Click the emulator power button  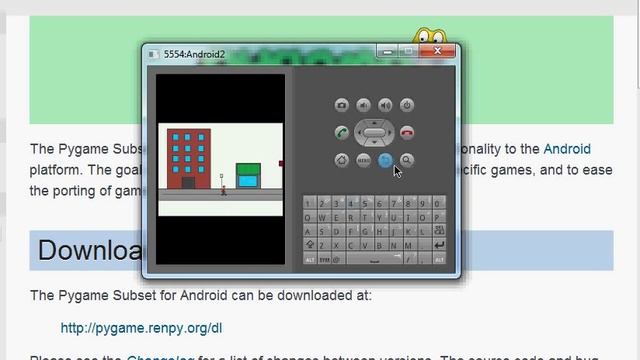407,105
